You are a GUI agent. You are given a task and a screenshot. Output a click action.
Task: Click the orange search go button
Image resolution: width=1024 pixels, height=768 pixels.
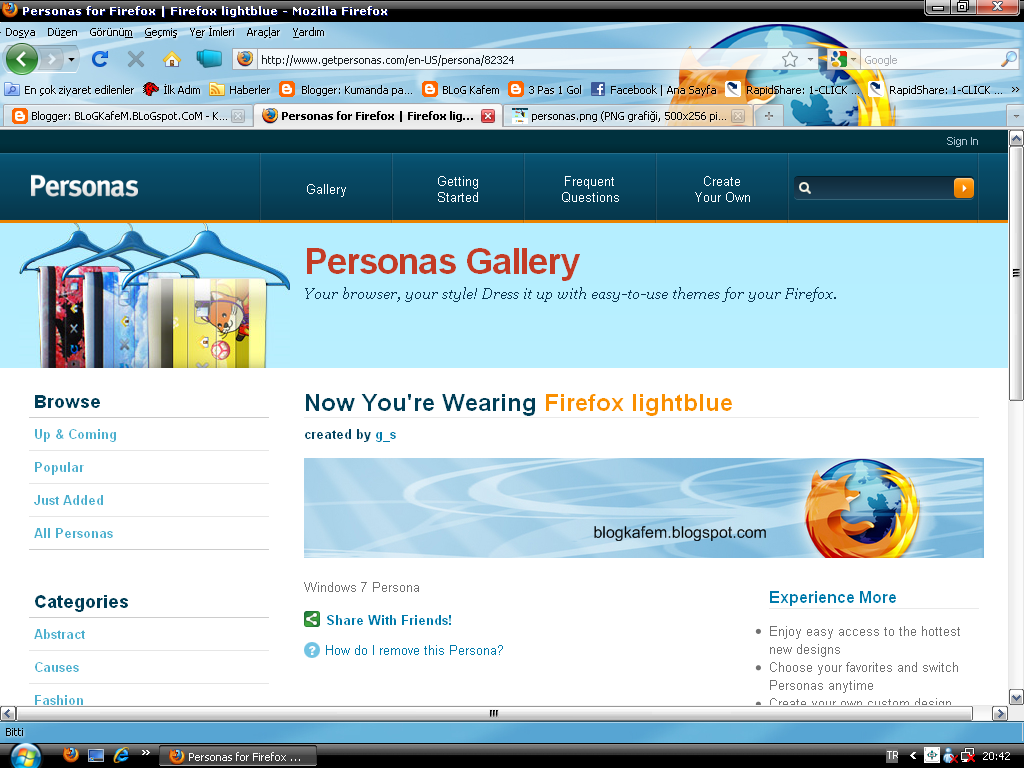(964, 188)
